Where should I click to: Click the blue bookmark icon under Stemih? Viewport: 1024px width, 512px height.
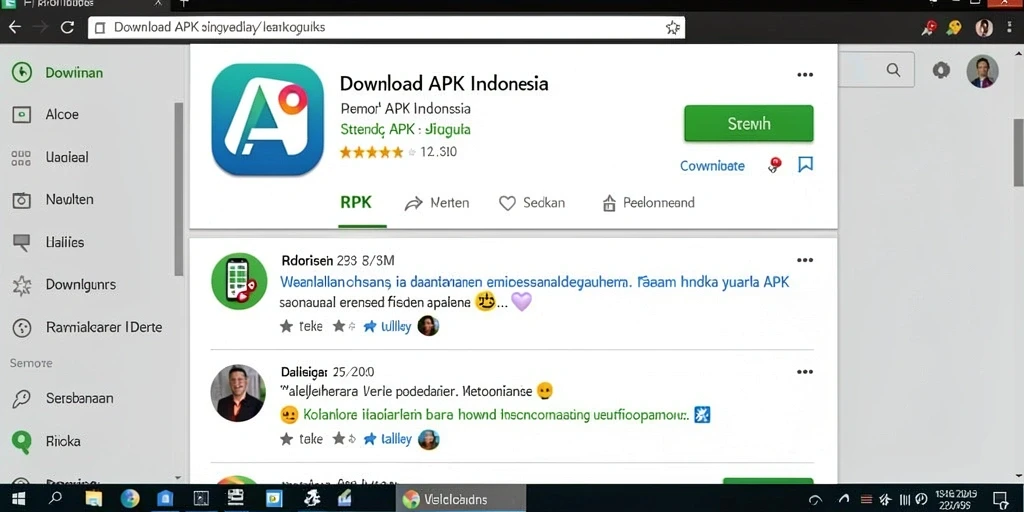(806, 164)
